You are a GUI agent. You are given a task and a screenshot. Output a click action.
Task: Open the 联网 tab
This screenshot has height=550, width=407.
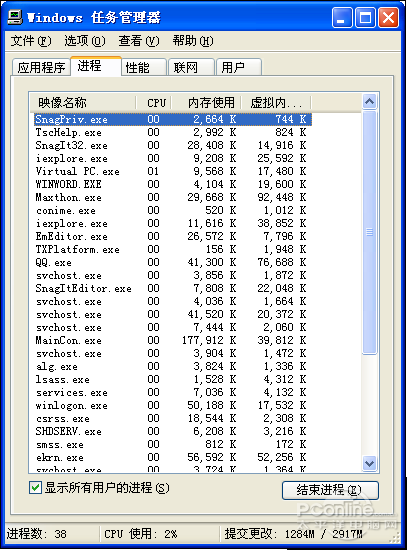tap(191, 67)
